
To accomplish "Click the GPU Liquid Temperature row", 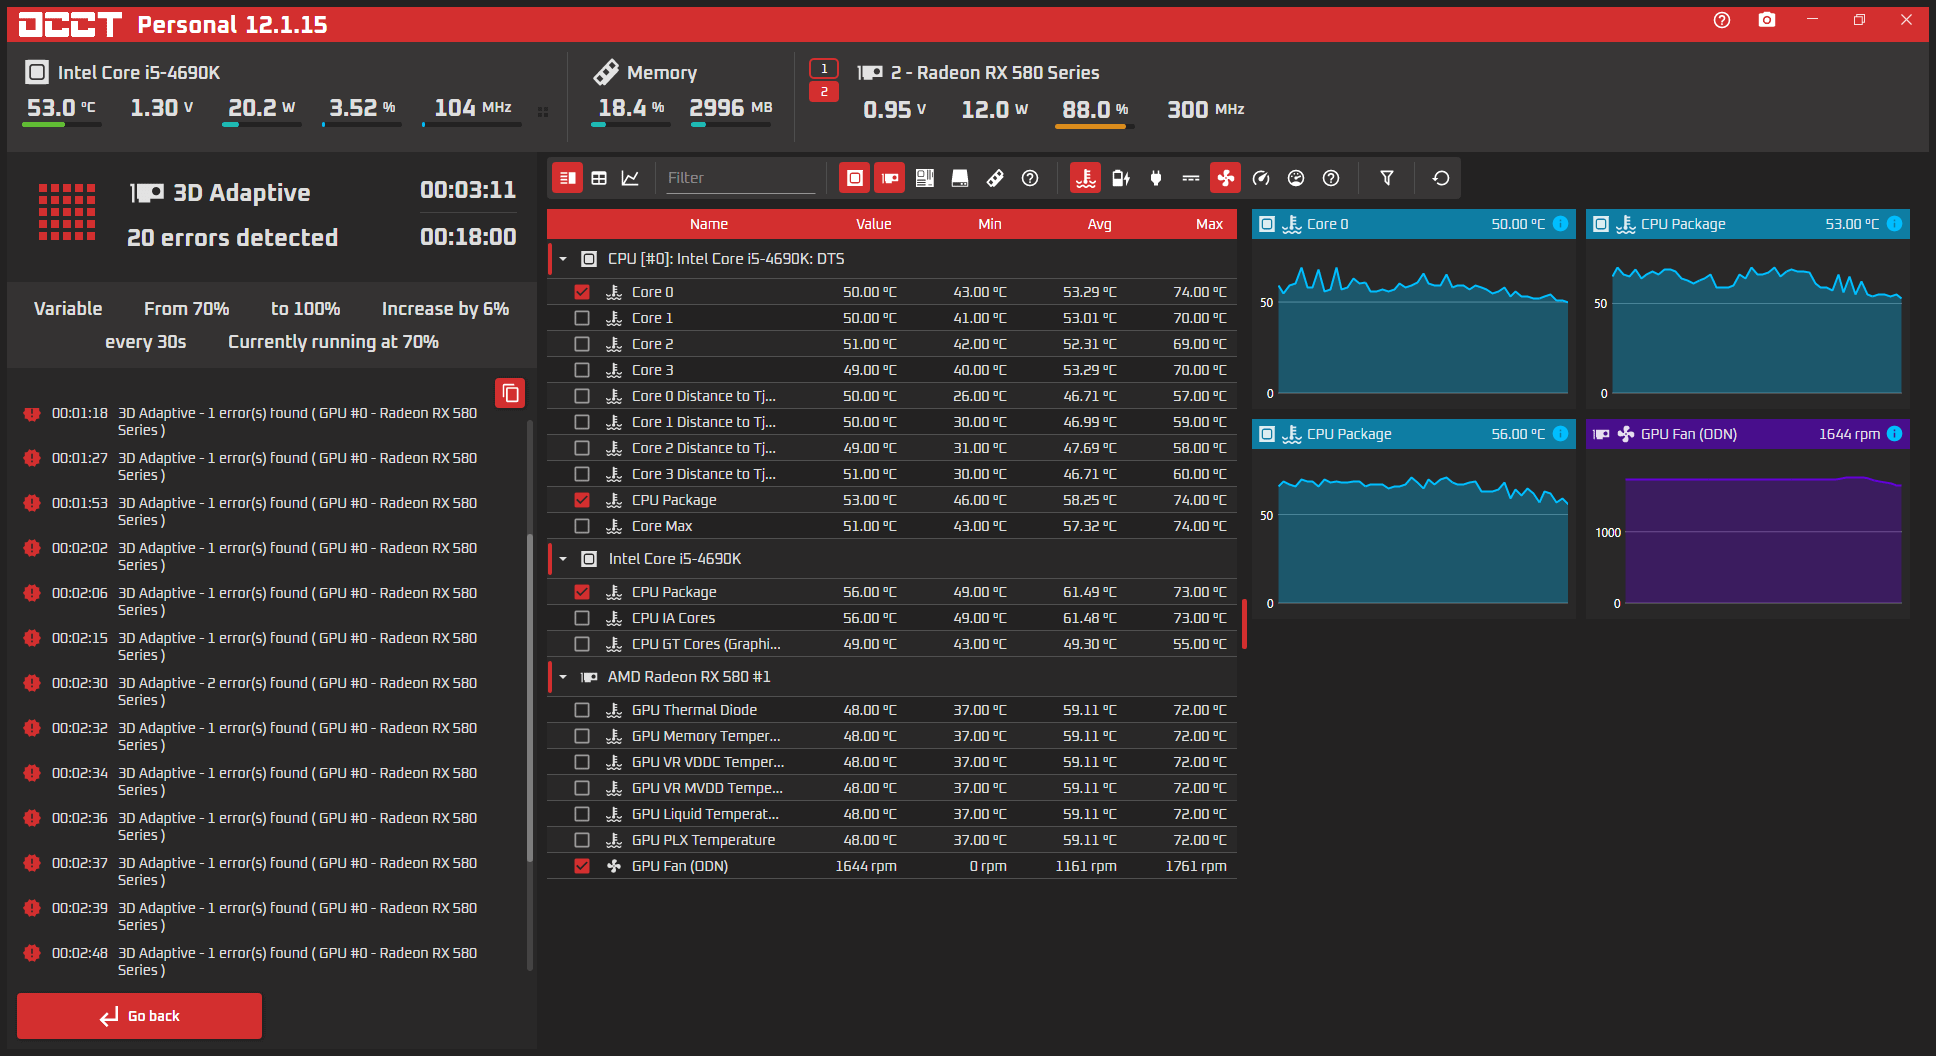I will click(x=892, y=814).
